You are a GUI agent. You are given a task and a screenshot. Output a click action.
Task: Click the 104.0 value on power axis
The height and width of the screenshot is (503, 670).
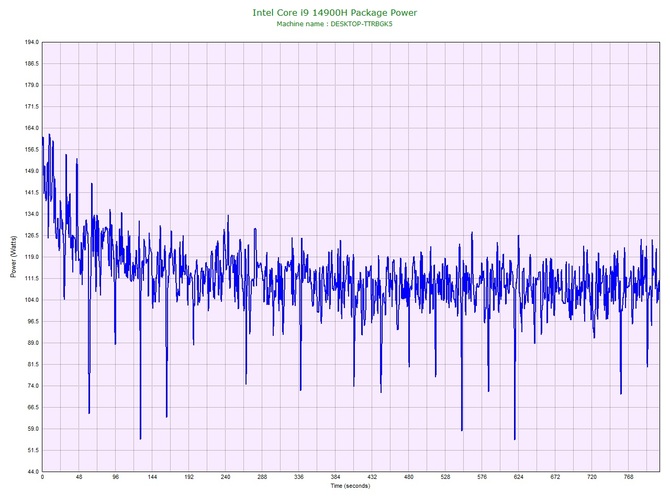32,300
